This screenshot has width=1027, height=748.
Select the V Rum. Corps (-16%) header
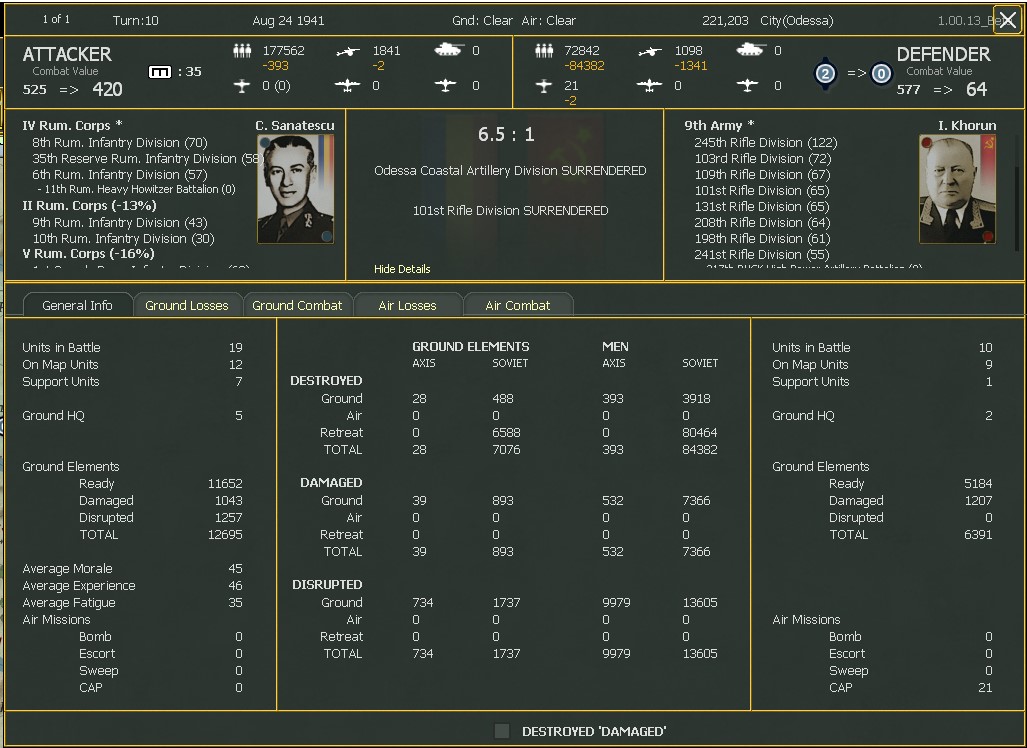pos(88,253)
